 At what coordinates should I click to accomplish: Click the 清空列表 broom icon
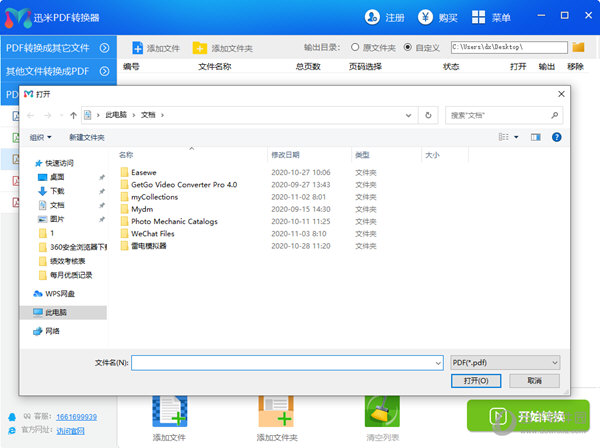tap(382, 411)
